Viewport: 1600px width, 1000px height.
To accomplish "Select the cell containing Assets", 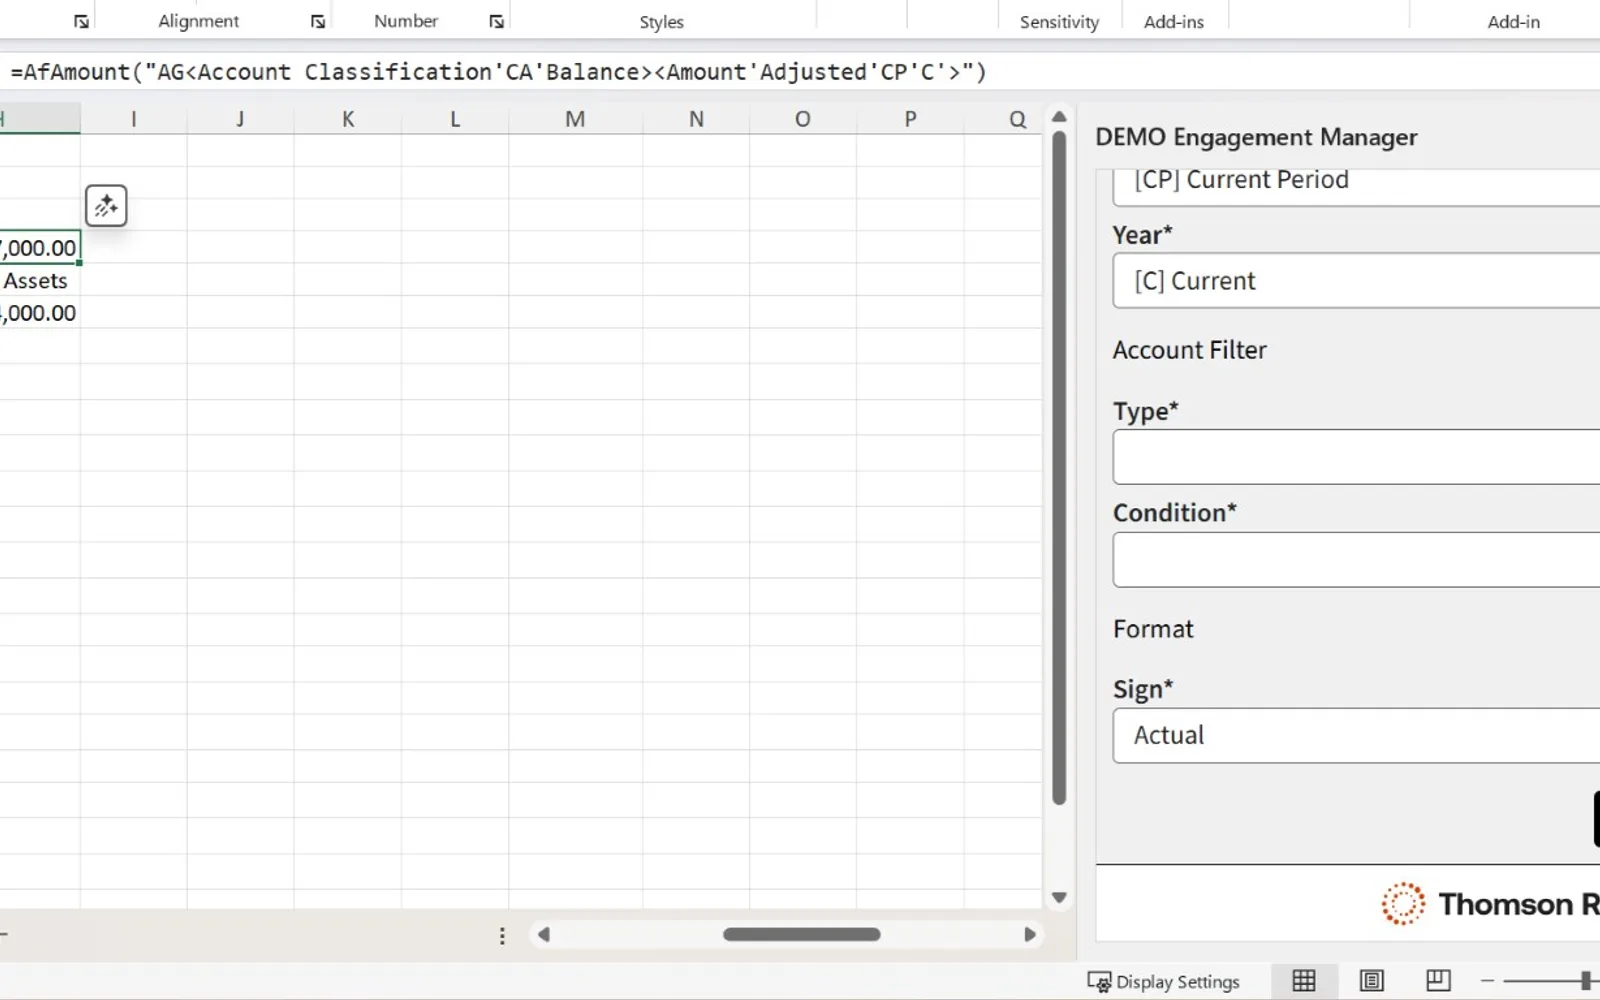I will pos(40,281).
